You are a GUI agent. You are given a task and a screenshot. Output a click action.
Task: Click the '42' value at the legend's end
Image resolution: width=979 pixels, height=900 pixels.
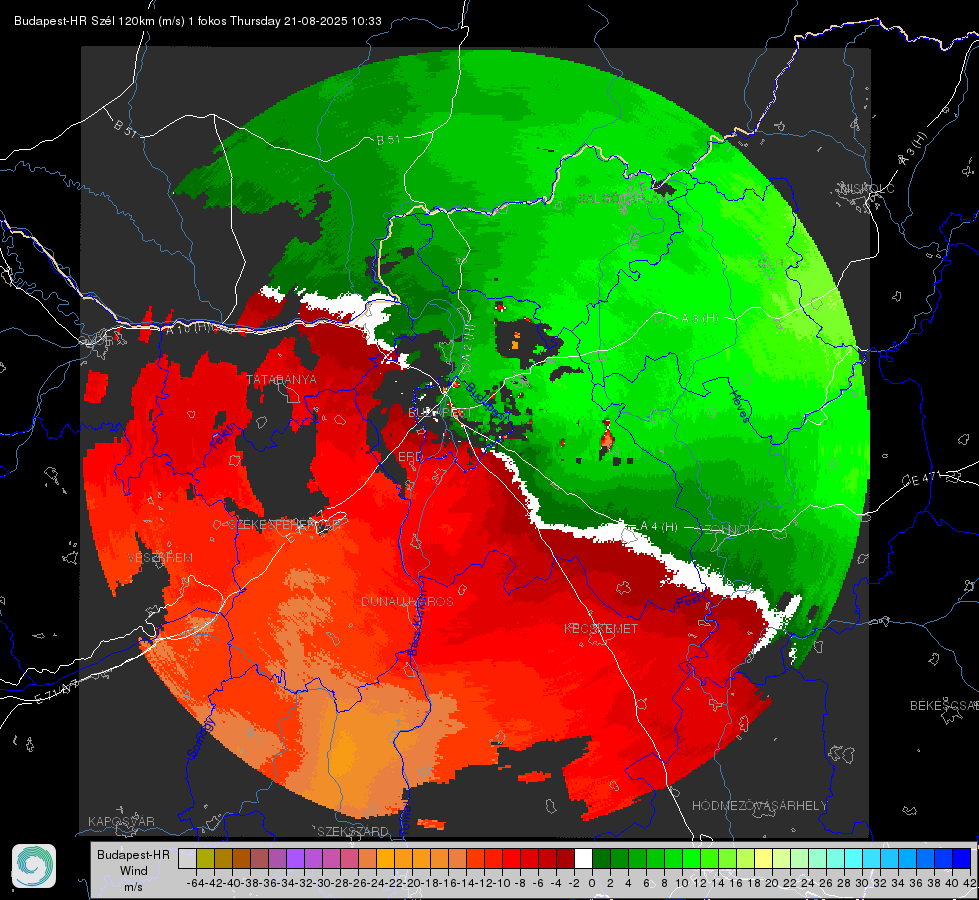tap(970, 883)
